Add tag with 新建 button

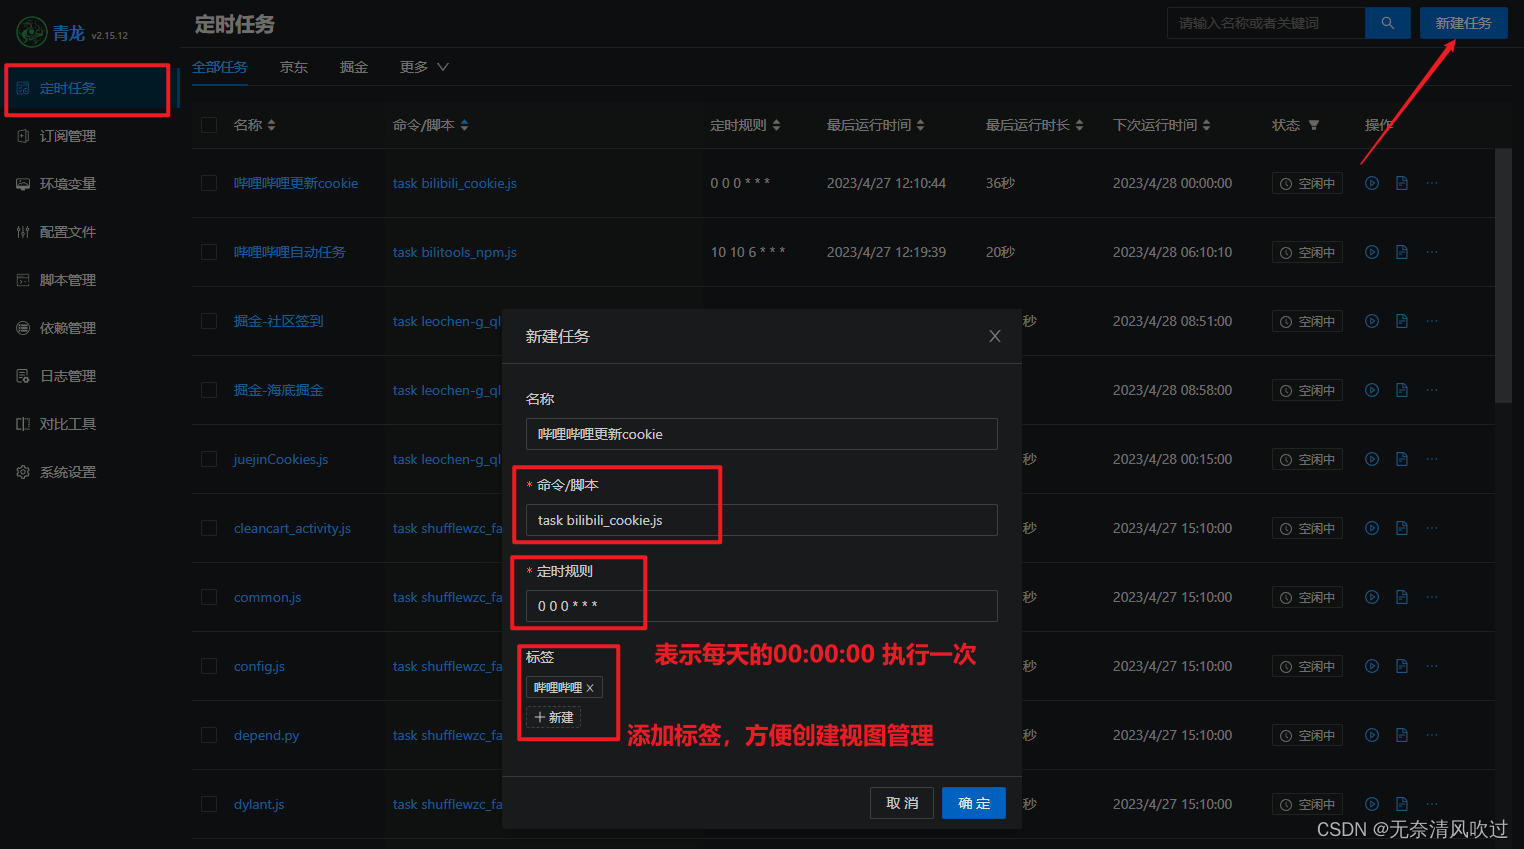[554, 717]
